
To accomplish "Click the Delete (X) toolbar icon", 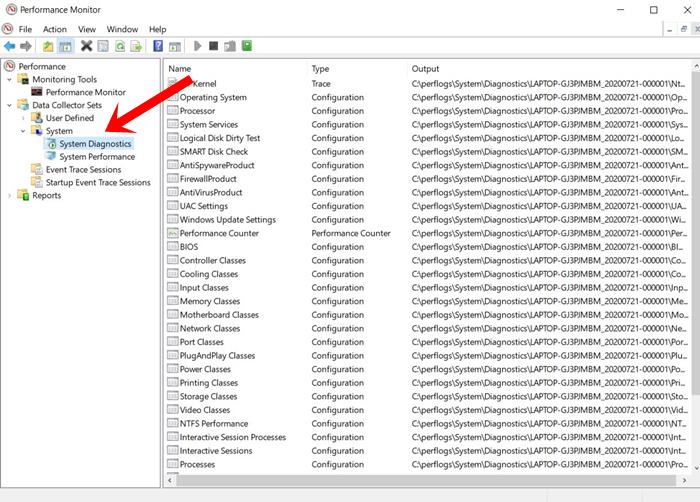I will click(86, 46).
